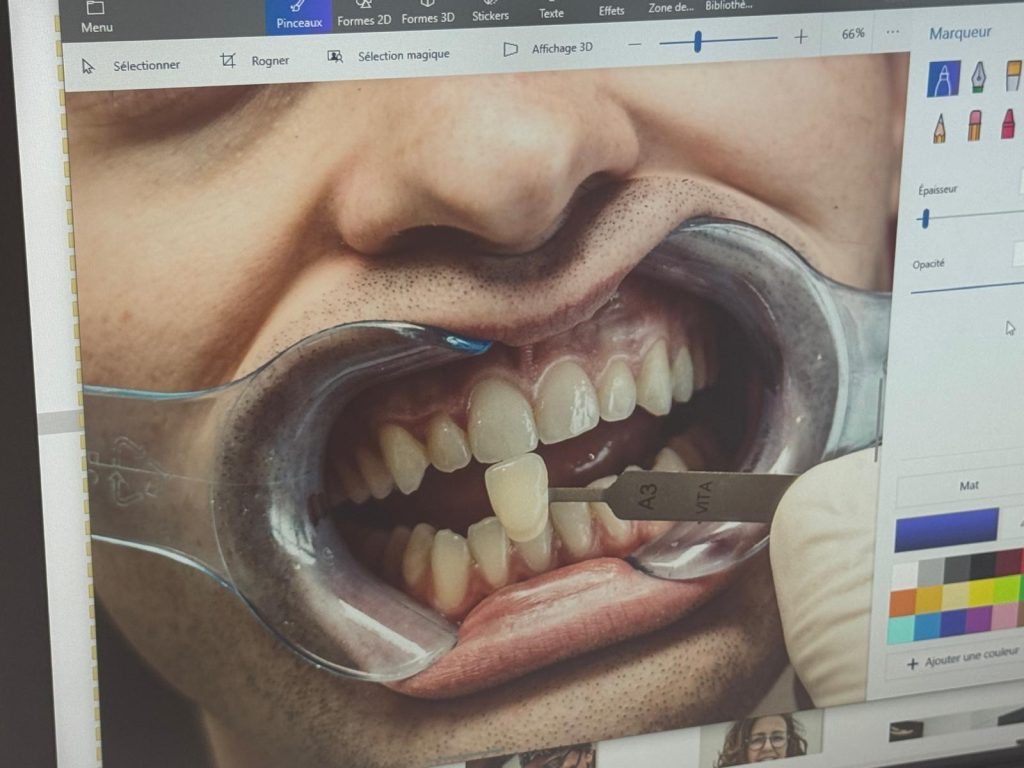Viewport: 1024px width, 768px height.
Task: Select the Marqueur (marker) brush icon
Action: click(944, 78)
